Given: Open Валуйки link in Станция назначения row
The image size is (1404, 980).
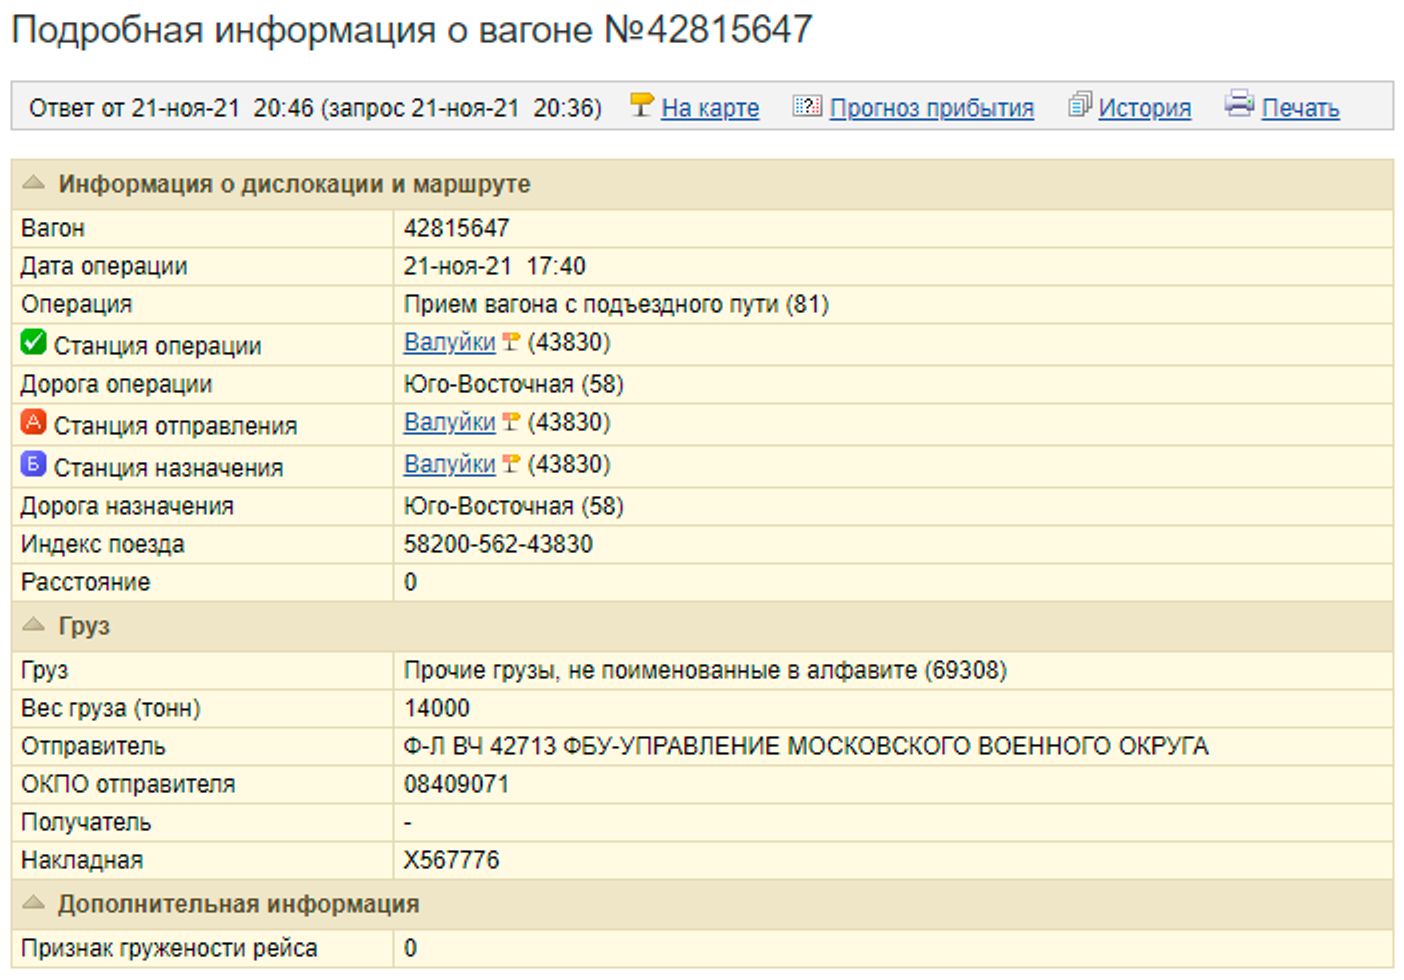Looking at the screenshot, I should tap(449, 464).
